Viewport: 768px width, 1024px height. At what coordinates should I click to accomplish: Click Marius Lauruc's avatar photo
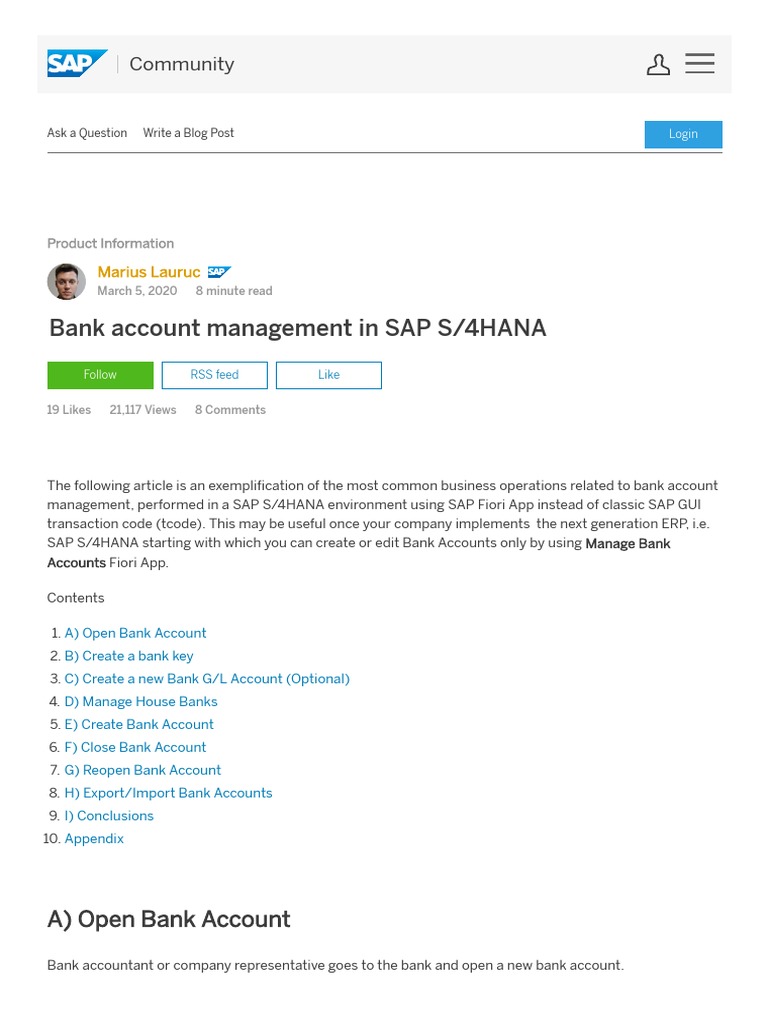66,281
